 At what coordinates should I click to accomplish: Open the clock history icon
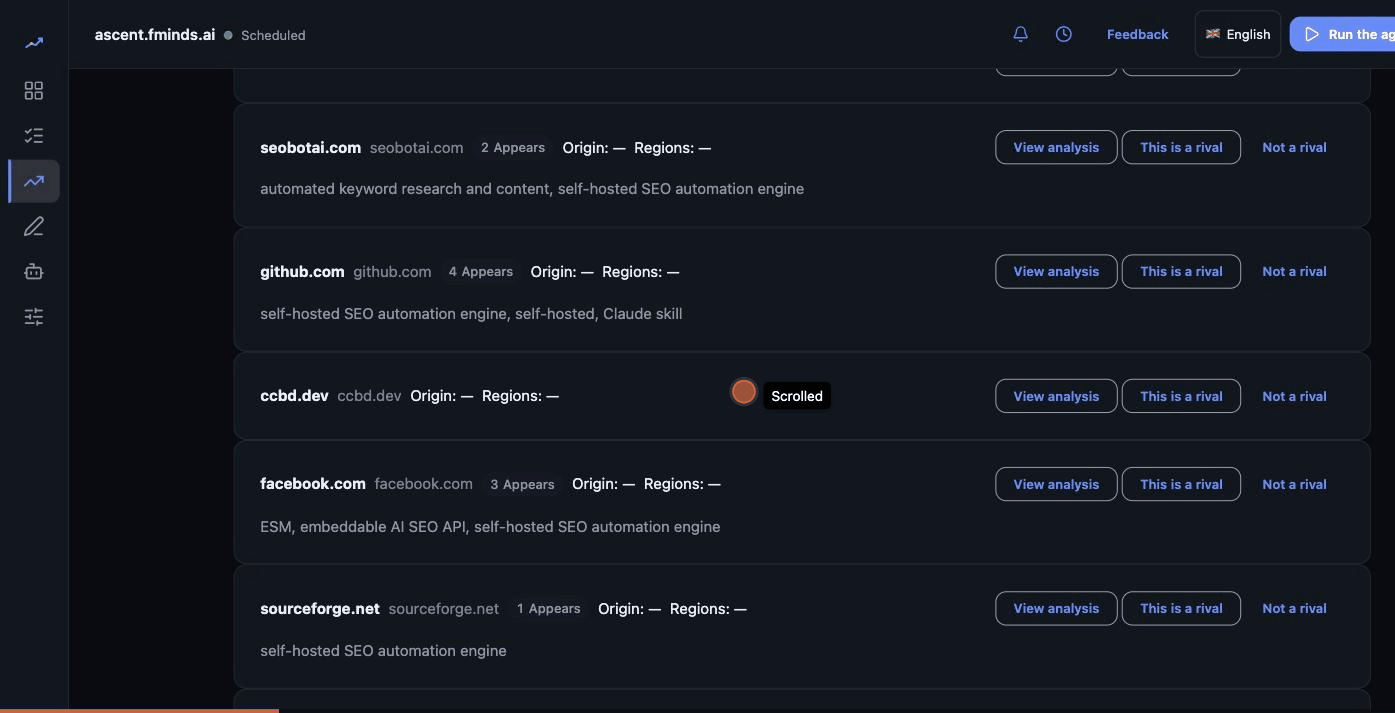(x=1064, y=34)
